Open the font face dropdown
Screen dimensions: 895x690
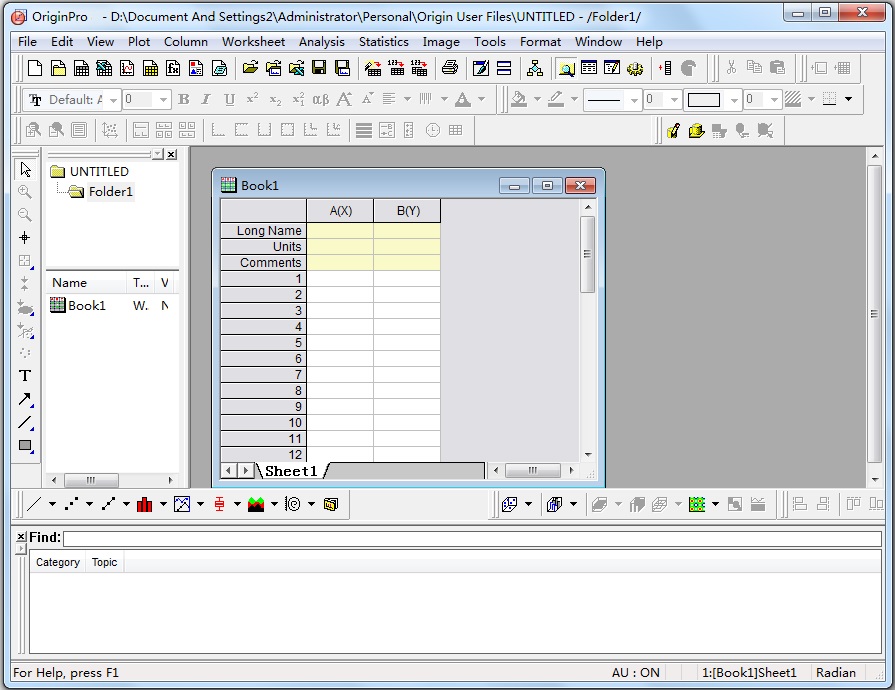coord(114,100)
